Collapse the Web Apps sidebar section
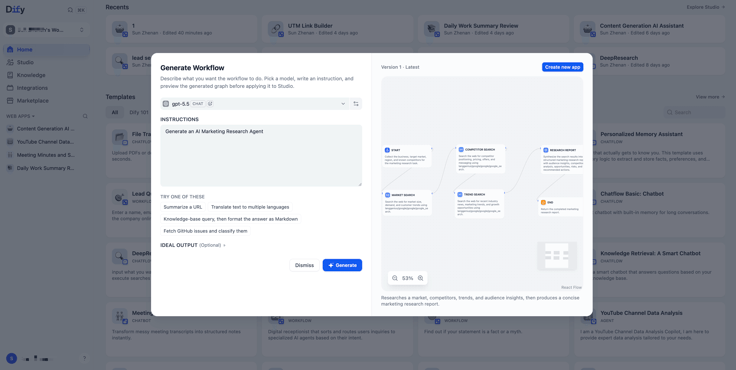The height and width of the screenshot is (370, 736). tap(20, 116)
